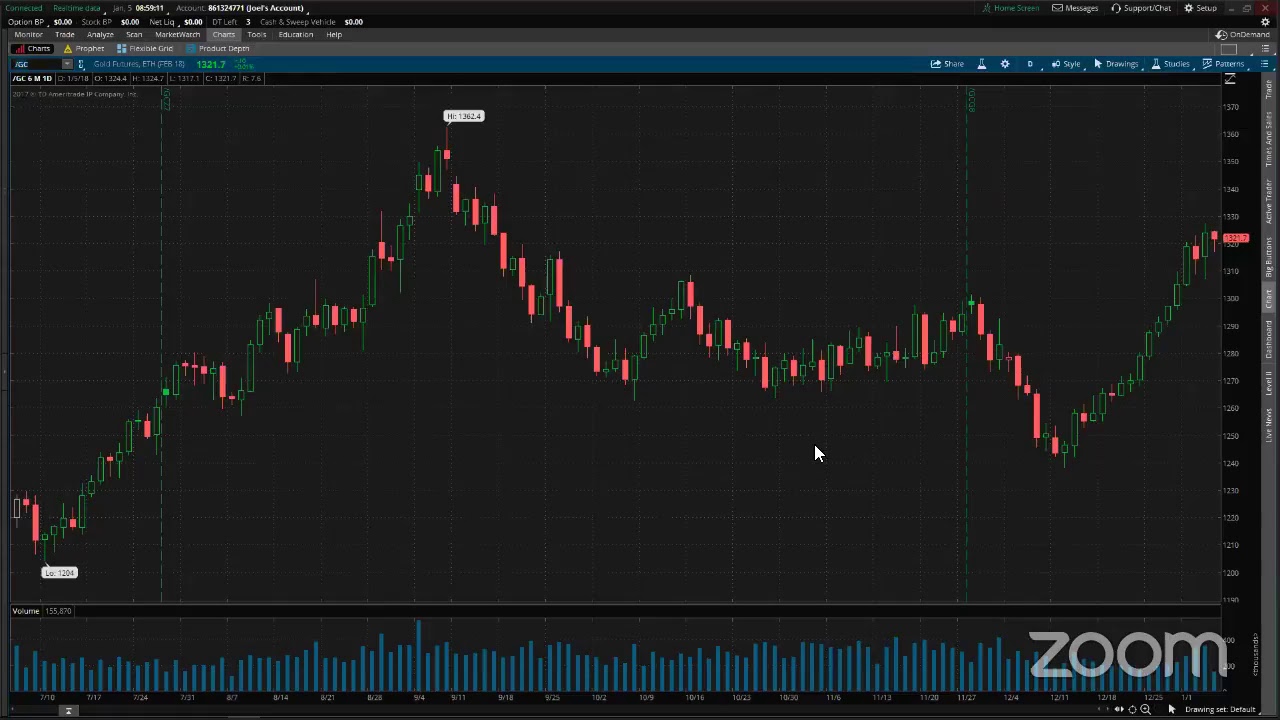Expand the /GC symbol dropdown arrow
Image resolution: width=1280 pixels, height=720 pixels.
coord(67,64)
